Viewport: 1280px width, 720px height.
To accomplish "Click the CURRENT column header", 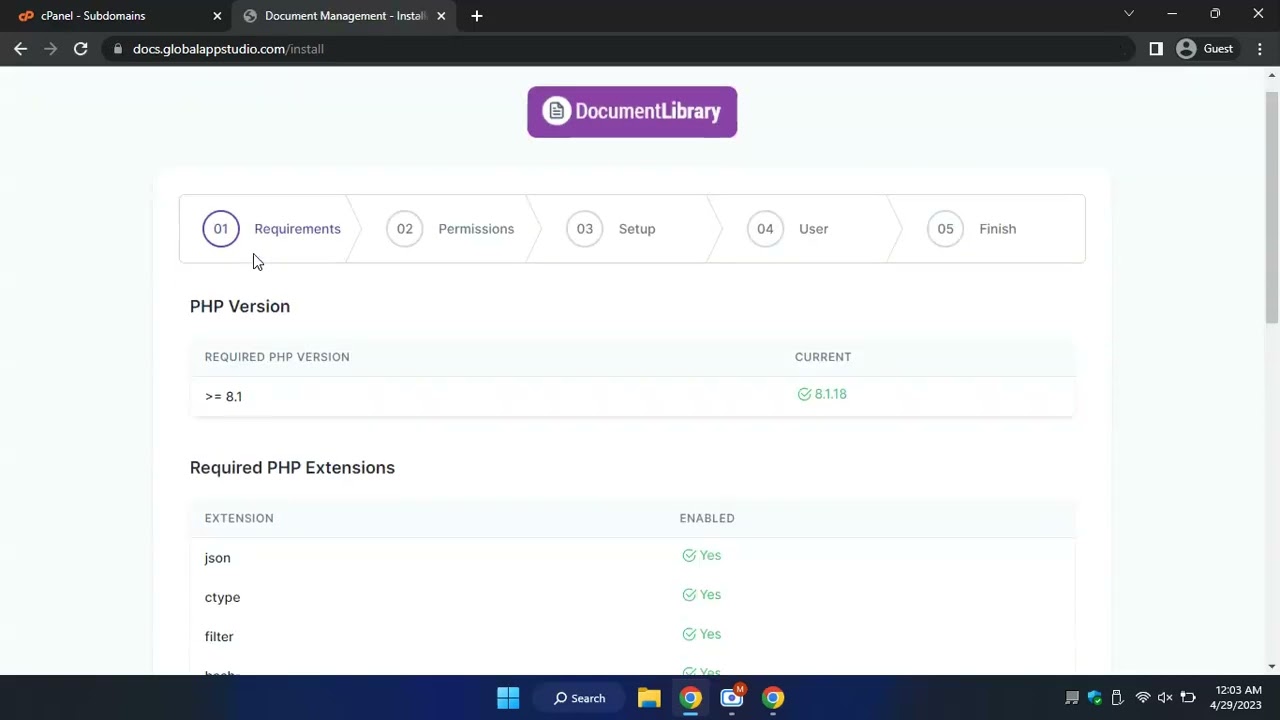I will pos(823,357).
